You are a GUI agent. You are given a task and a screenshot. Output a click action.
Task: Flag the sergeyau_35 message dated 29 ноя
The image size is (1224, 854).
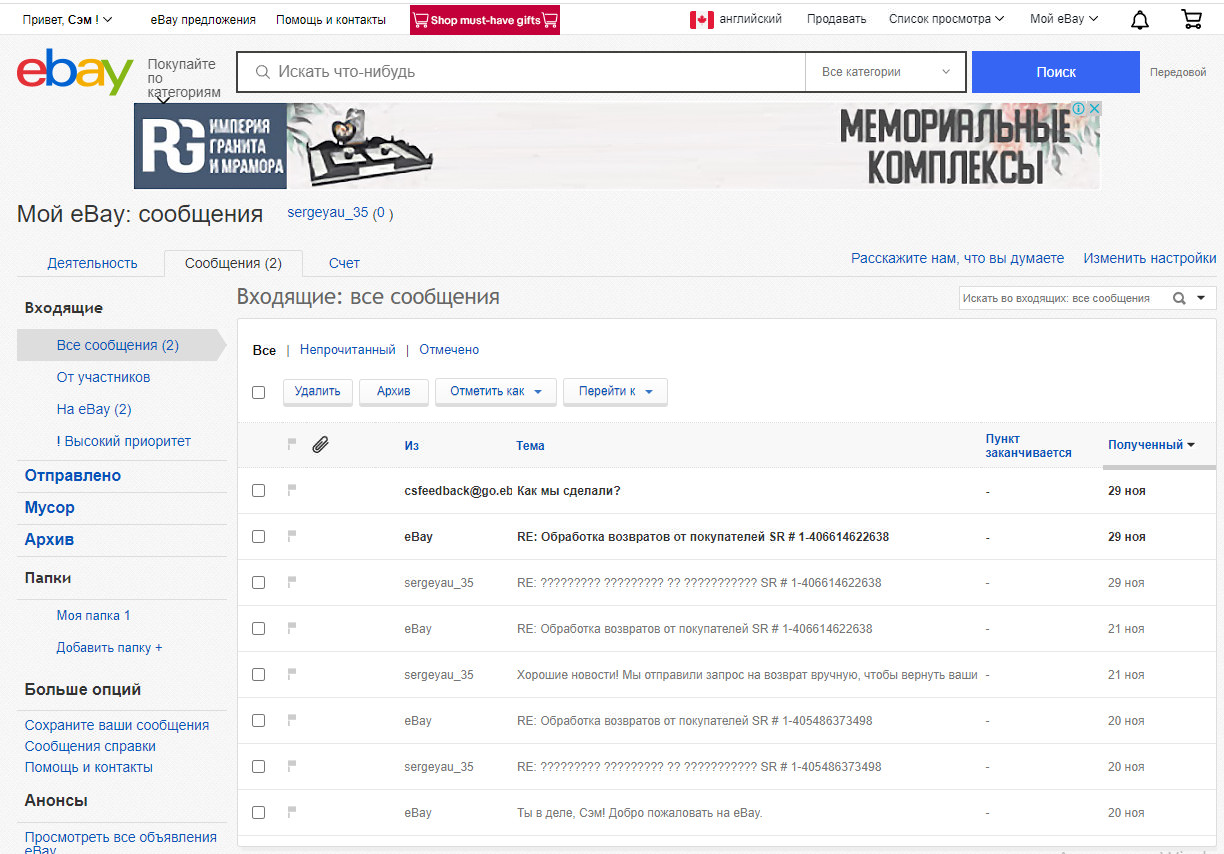(292, 582)
